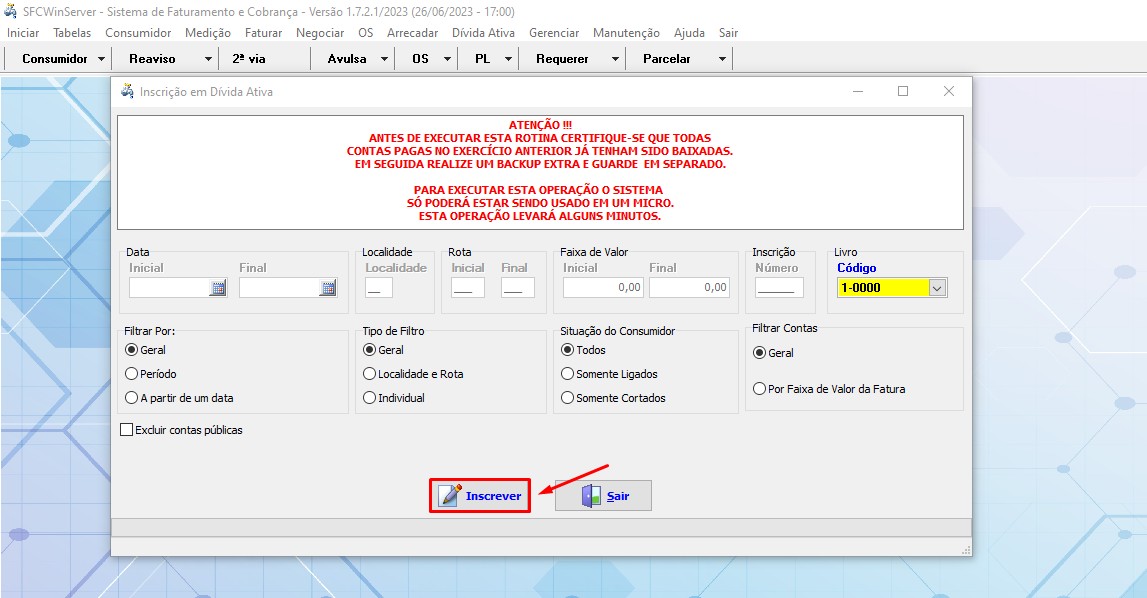Open the Data Inicial calendar picker
The image size is (1147, 598).
217,287
